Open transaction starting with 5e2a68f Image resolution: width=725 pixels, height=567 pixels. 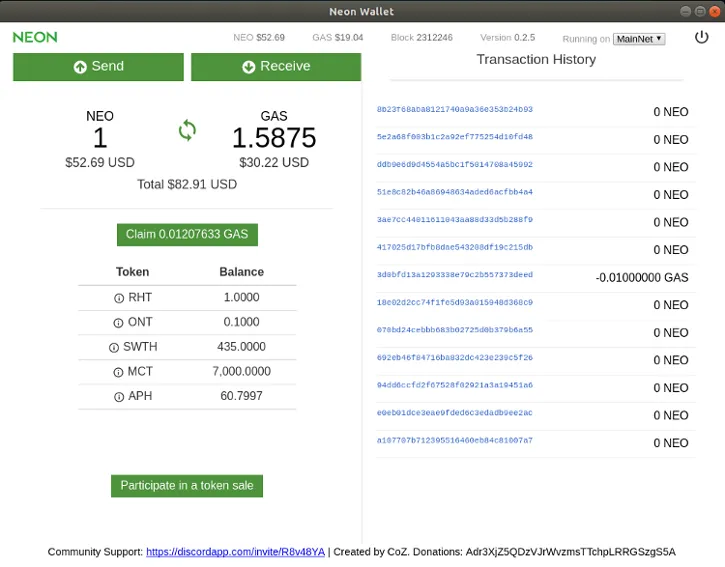point(455,137)
